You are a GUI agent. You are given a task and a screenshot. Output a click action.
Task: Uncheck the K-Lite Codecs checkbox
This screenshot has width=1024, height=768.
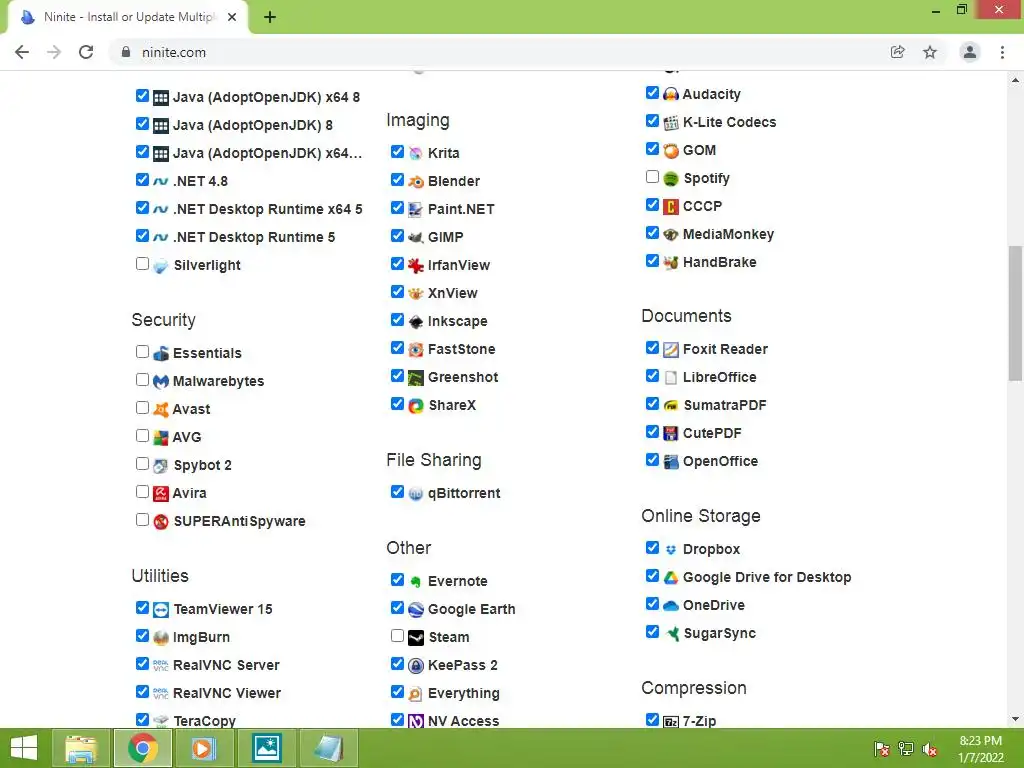pyautogui.click(x=652, y=121)
